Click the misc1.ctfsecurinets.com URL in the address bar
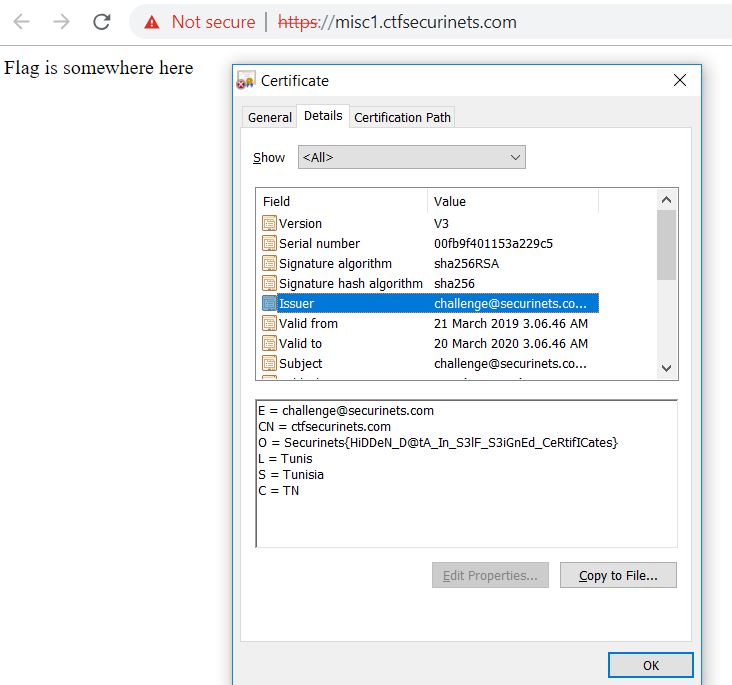This screenshot has width=732, height=685. (x=397, y=22)
